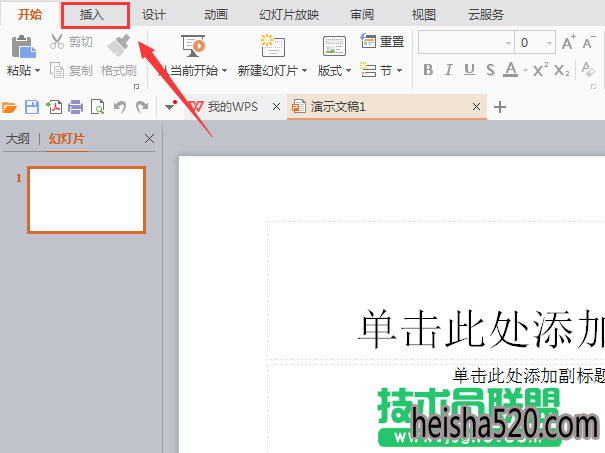Image resolution: width=605 pixels, height=453 pixels.
Task: Apply the font color A
Action: [511, 70]
